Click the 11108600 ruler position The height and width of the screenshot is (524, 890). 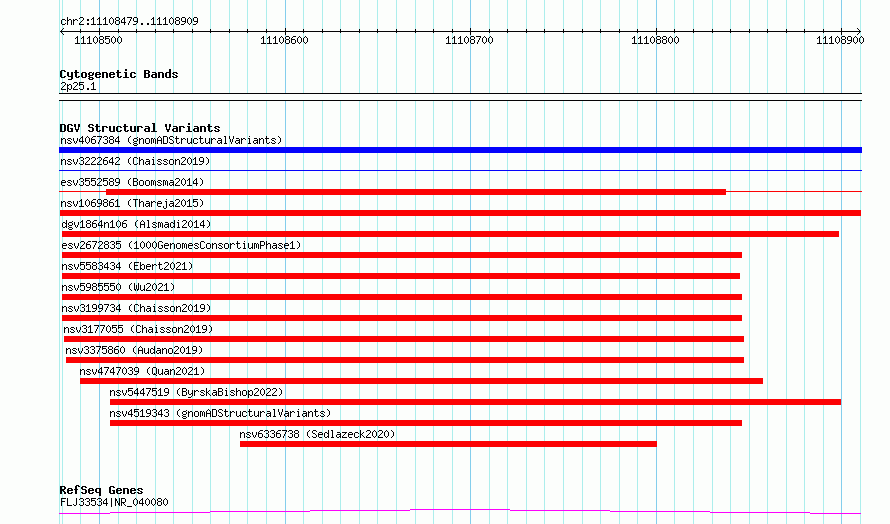(284, 40)
